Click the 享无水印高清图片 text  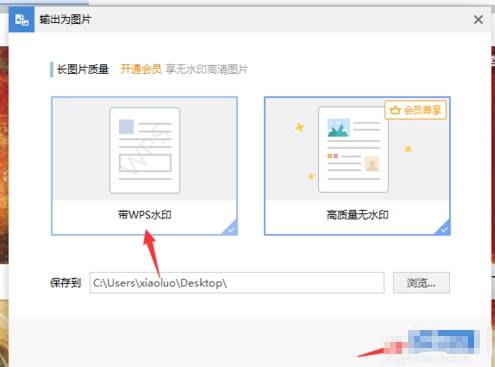point(207,69)
